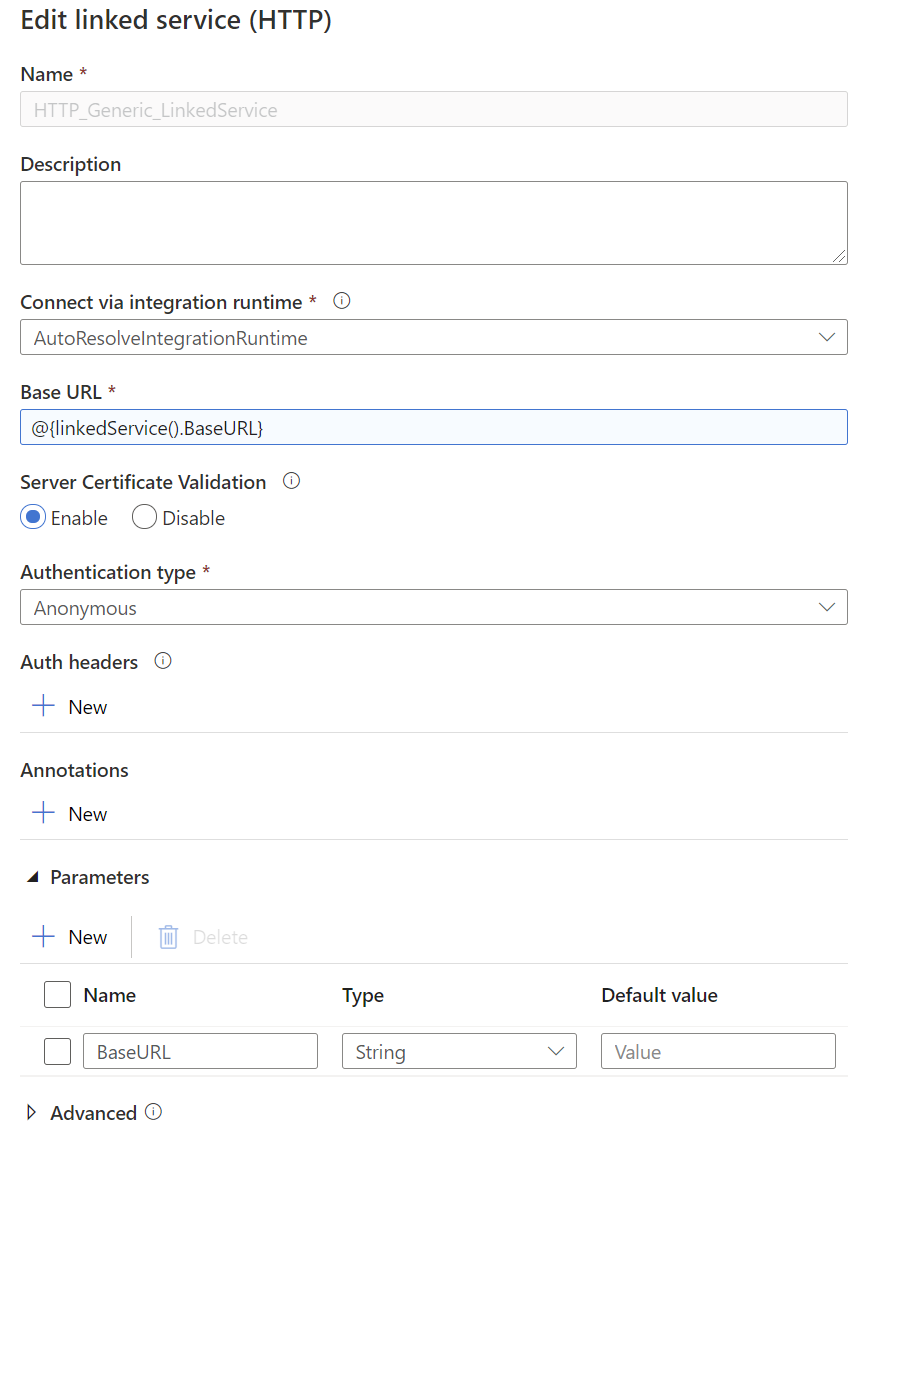Click the Delete trash can icon
The width and height of the screenshot is (922, 1381).
click(x=168, y=937)
